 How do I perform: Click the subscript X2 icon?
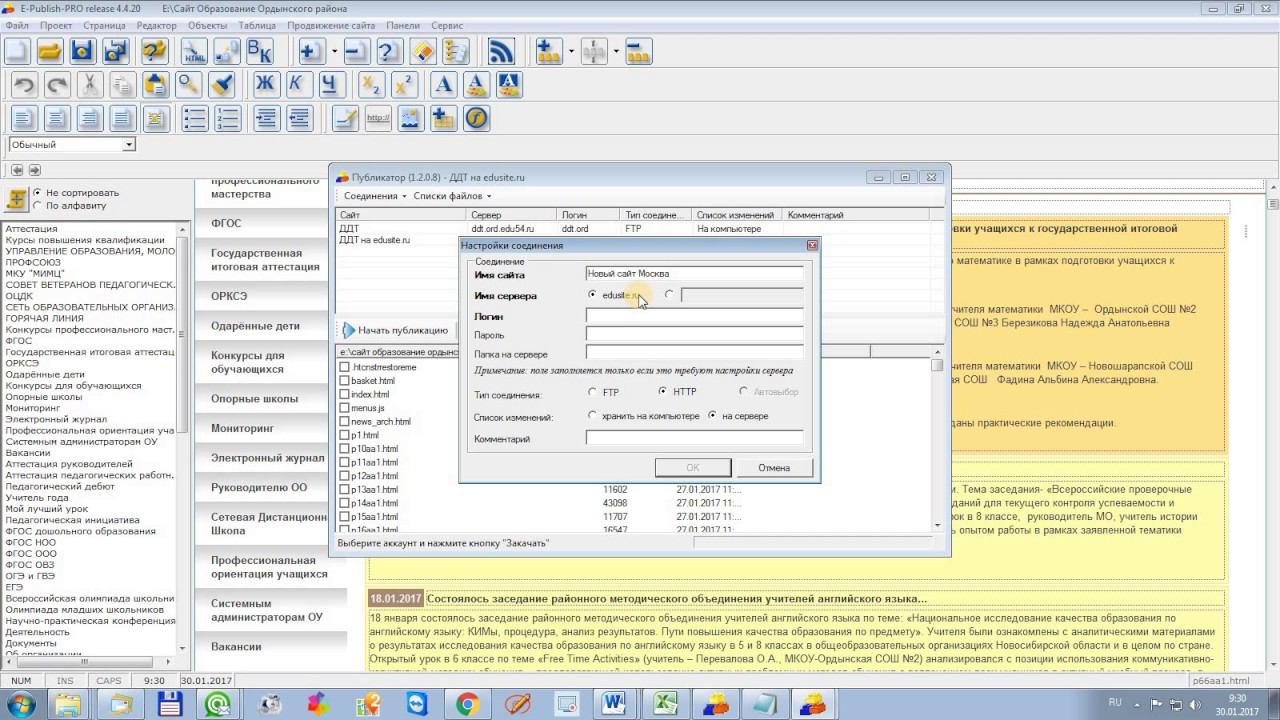tap(371, 85)
